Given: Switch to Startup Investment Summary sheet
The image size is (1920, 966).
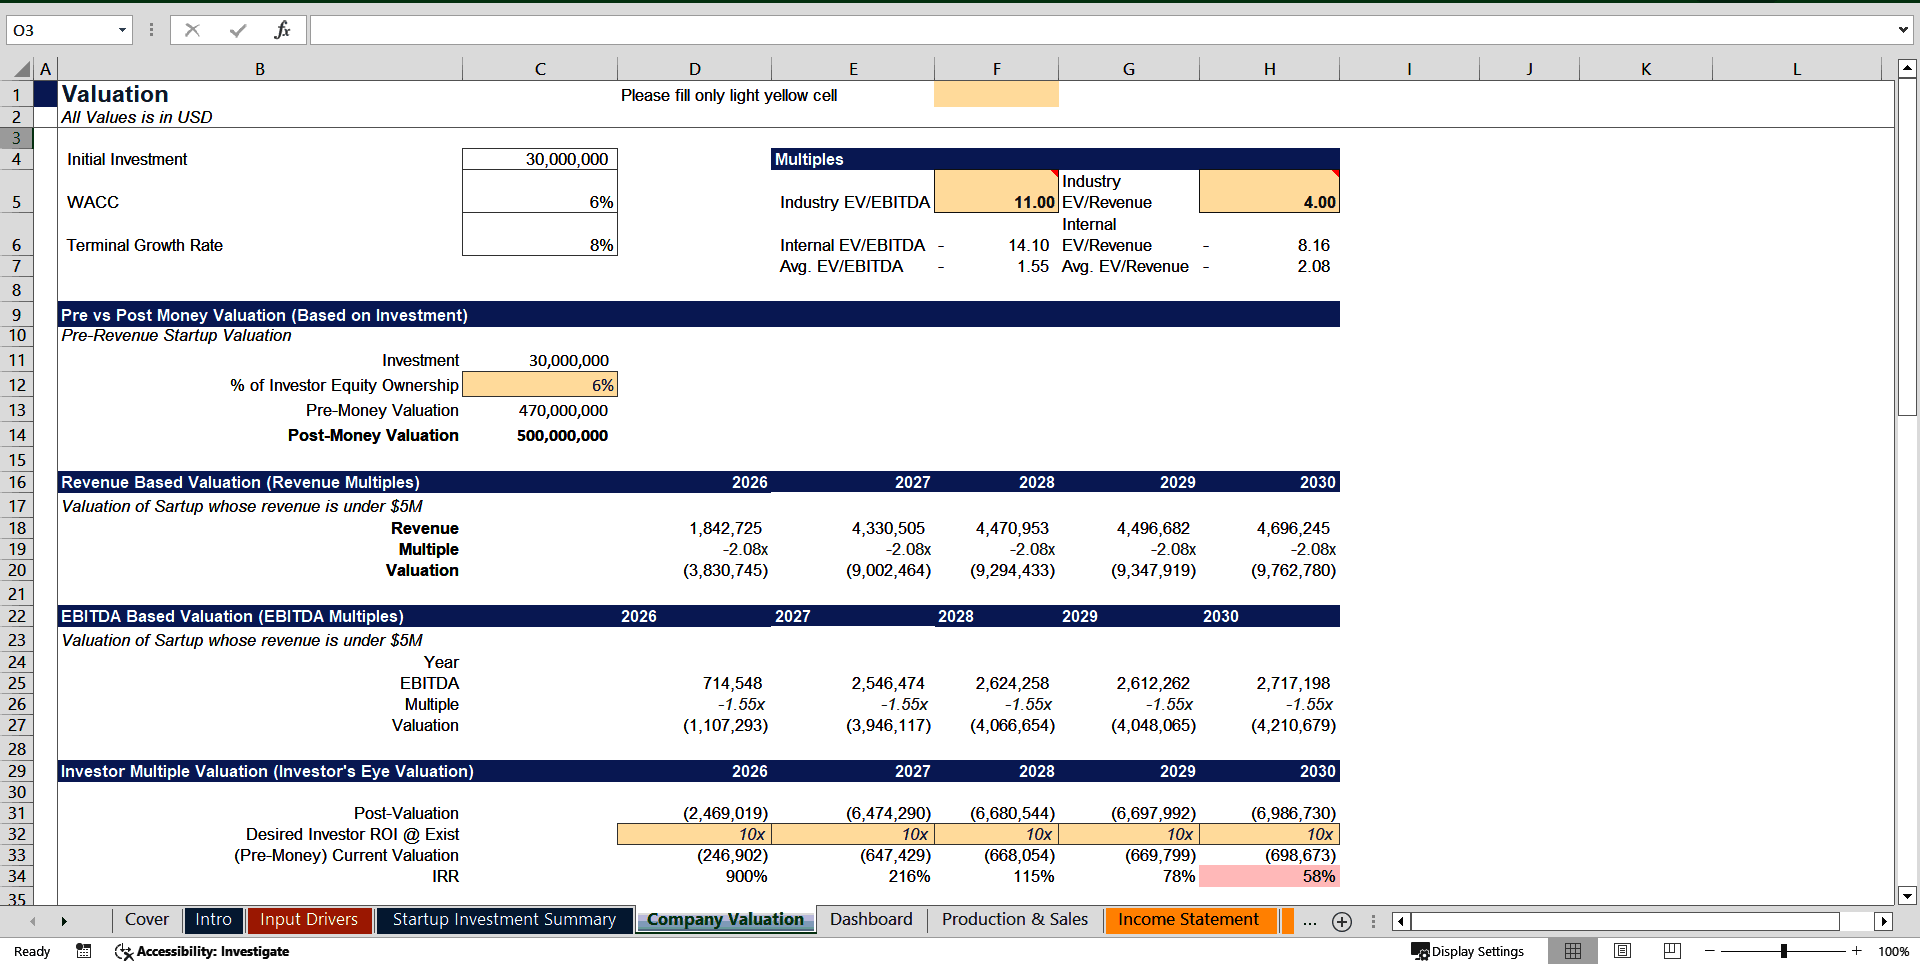Looking at the screenshot, I should coord(504,920).
